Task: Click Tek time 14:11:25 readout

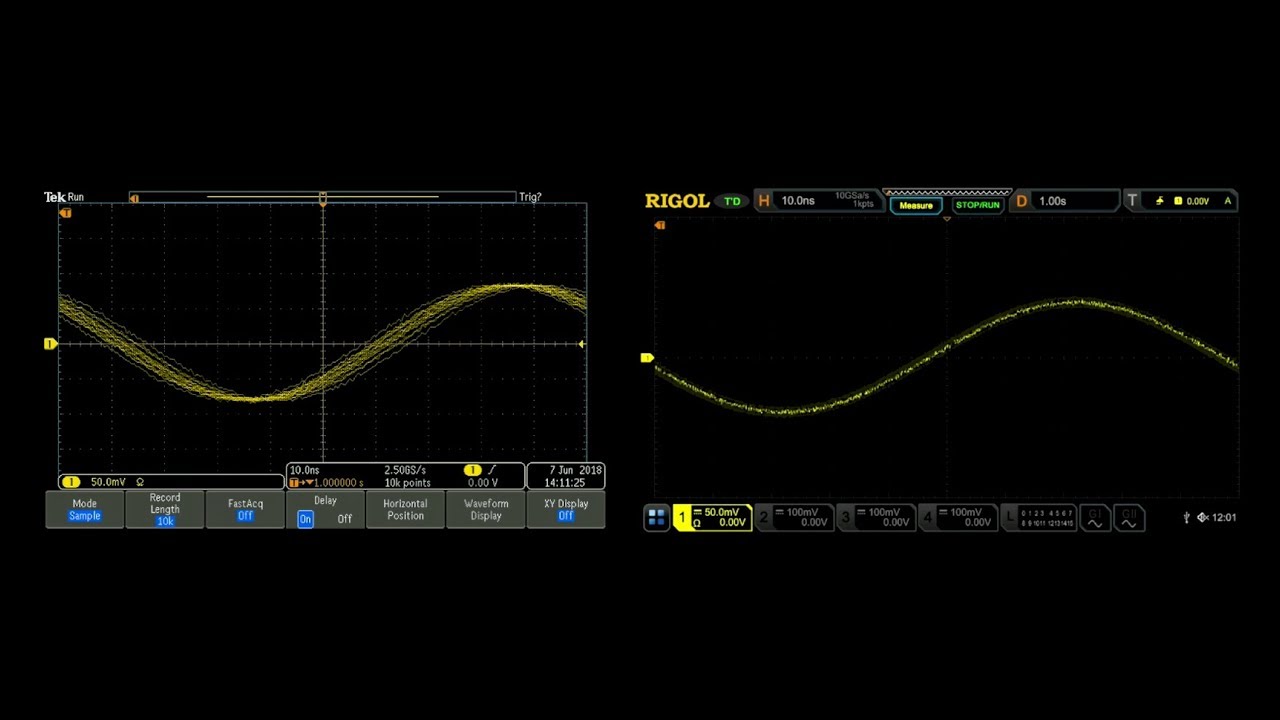Action: [565, 483]
